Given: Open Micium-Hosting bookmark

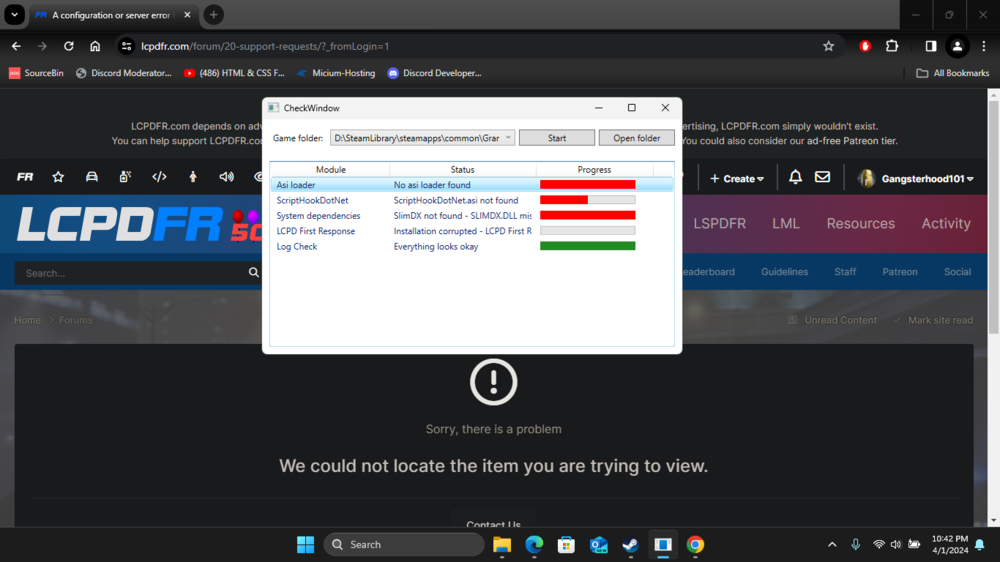Looking at the screenshot, I should click(336, 73).
